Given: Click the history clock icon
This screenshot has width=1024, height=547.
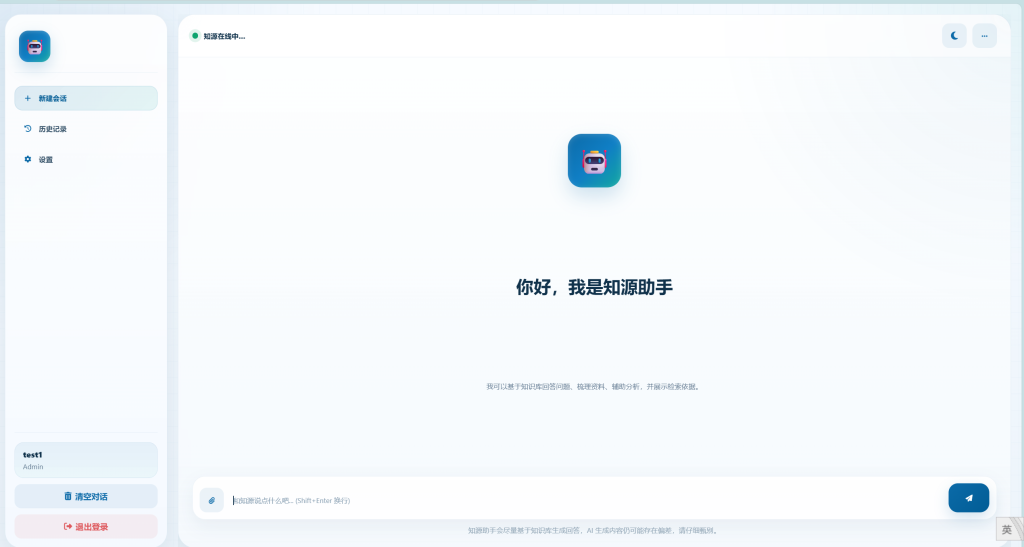Looking at the screenshot, I should click(x=27, y=129).
